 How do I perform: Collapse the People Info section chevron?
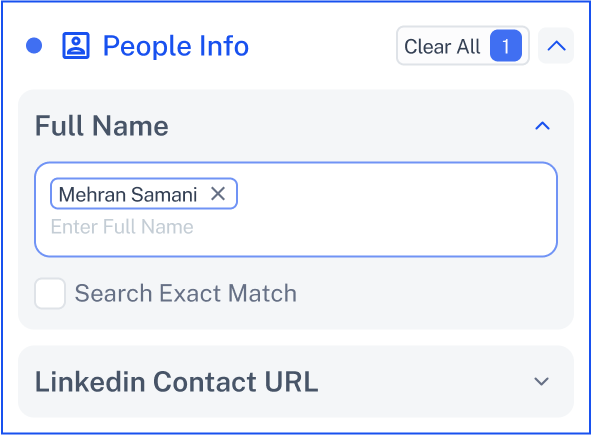[556, 46]
